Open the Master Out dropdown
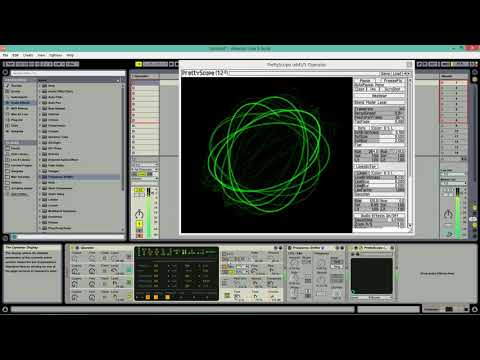 click(453, 183)
